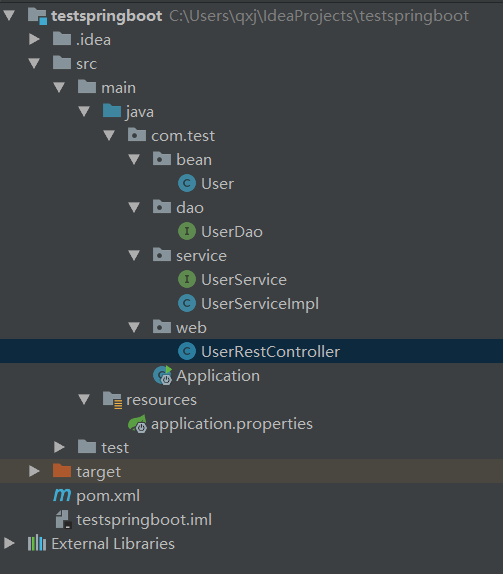The width and height of the screenshot is (503, 574).
Task: Select the UserService name
Action: coord(244,280)
